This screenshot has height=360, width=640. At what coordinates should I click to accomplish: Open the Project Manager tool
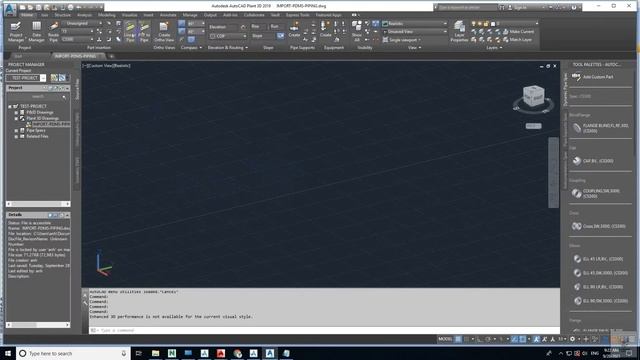point(16,32)
